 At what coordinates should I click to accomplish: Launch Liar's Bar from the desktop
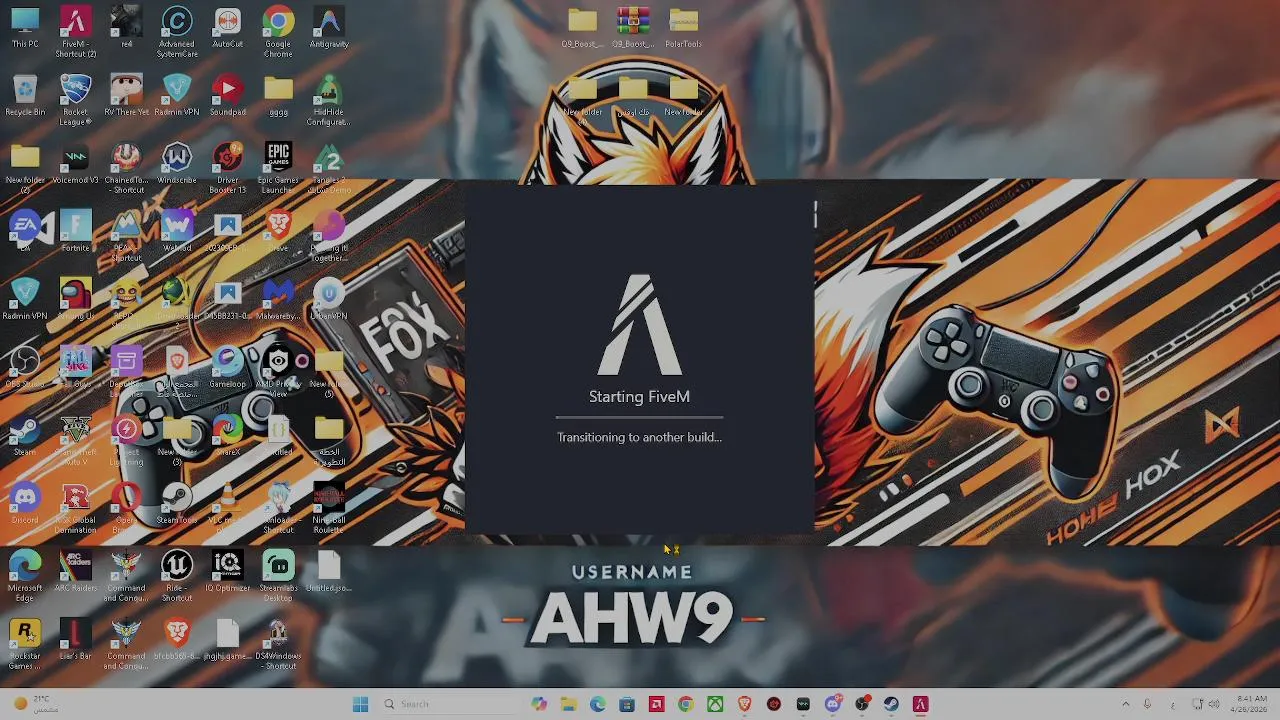[76, 640]
